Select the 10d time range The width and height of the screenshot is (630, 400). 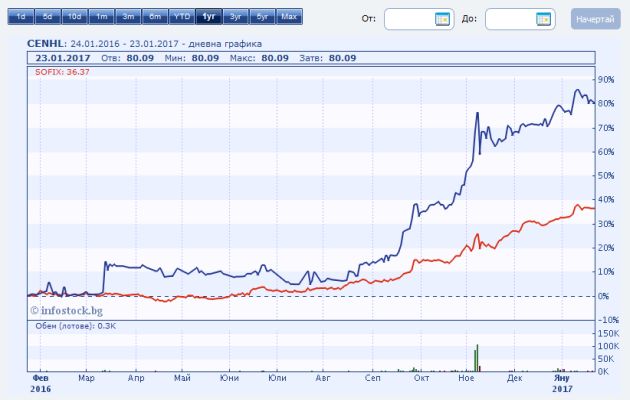(74, 17)
